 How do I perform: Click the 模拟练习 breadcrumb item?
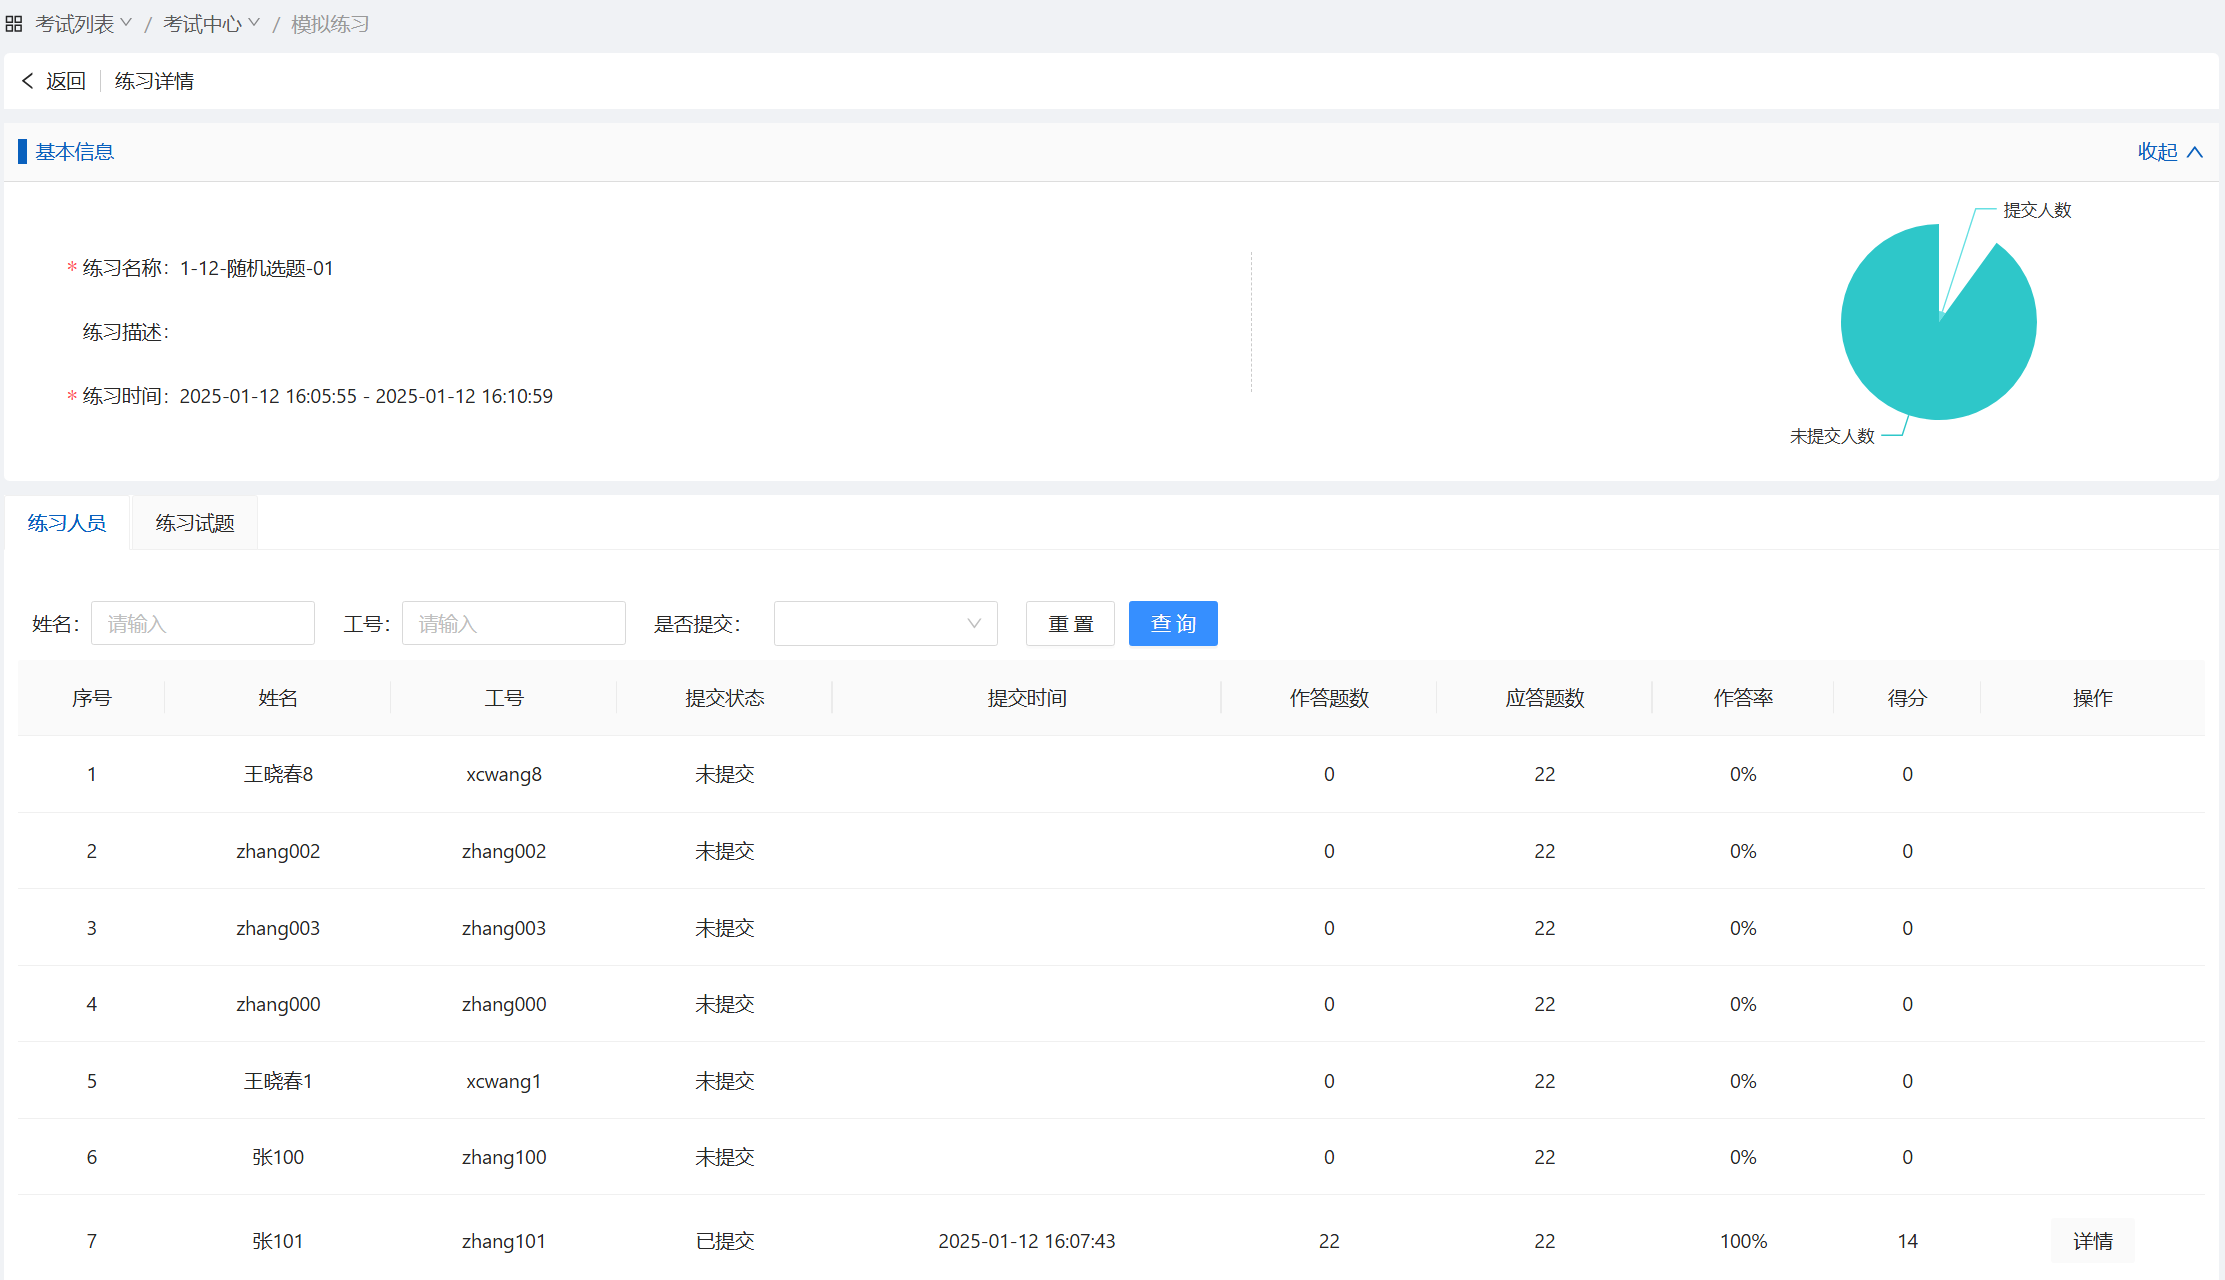coord(330,24)
